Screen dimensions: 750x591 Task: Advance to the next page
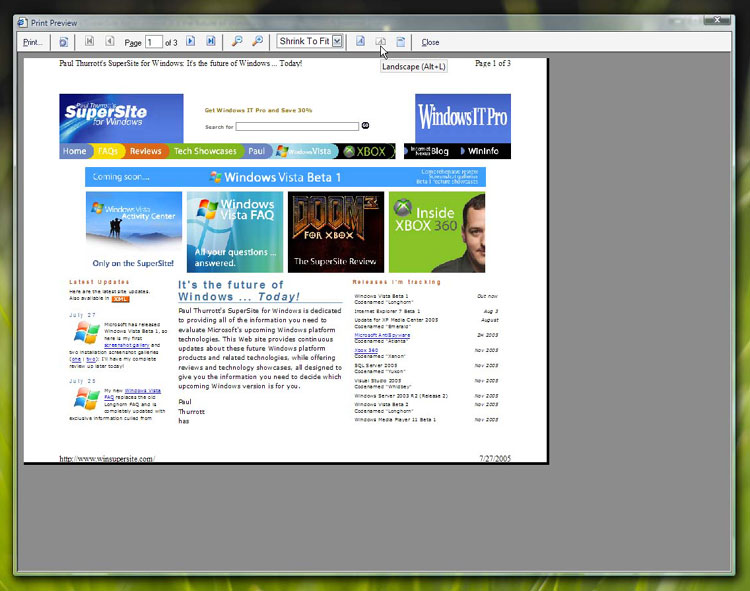pos(191,42)
